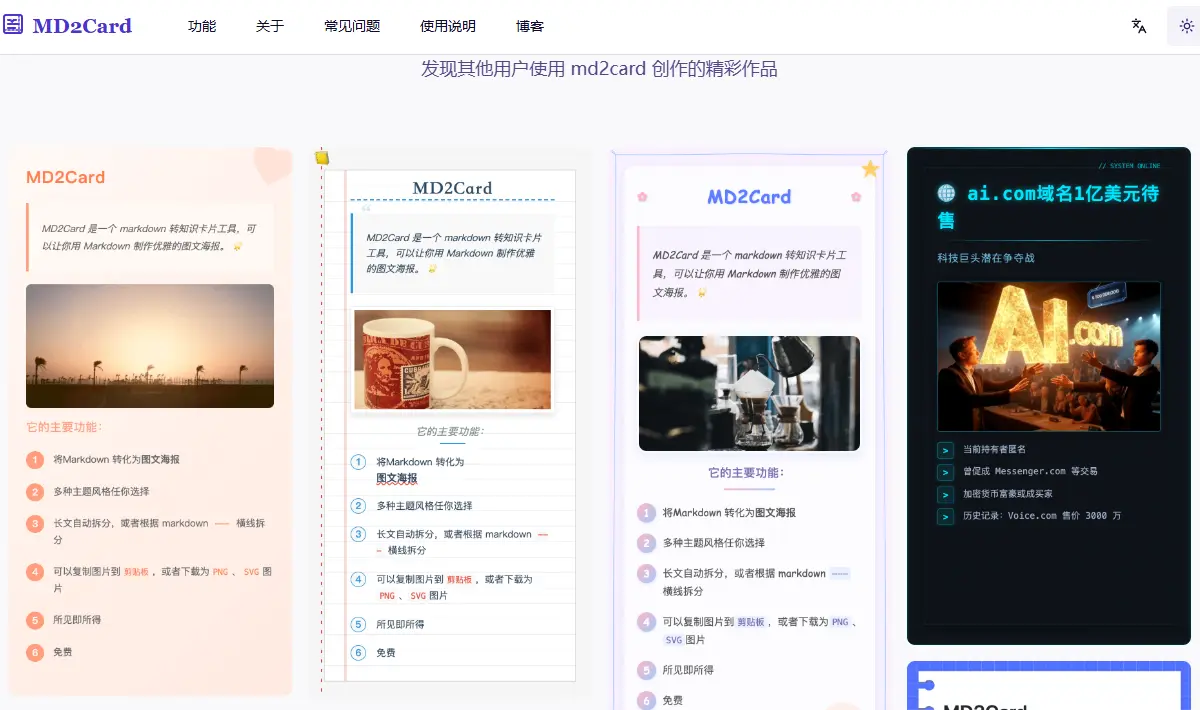This screenshot has width=1200, height=710.
Task: Click the PNG tag in the orange card
Action: click(220, 572)
